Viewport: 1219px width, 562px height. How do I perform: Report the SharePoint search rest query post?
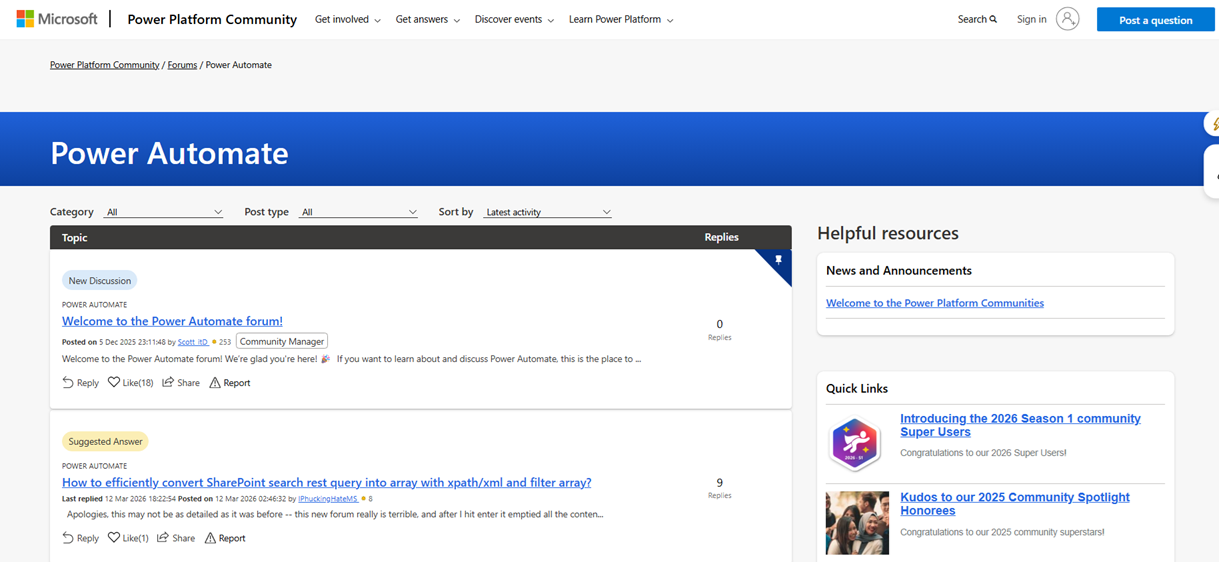tap(225, 538)
